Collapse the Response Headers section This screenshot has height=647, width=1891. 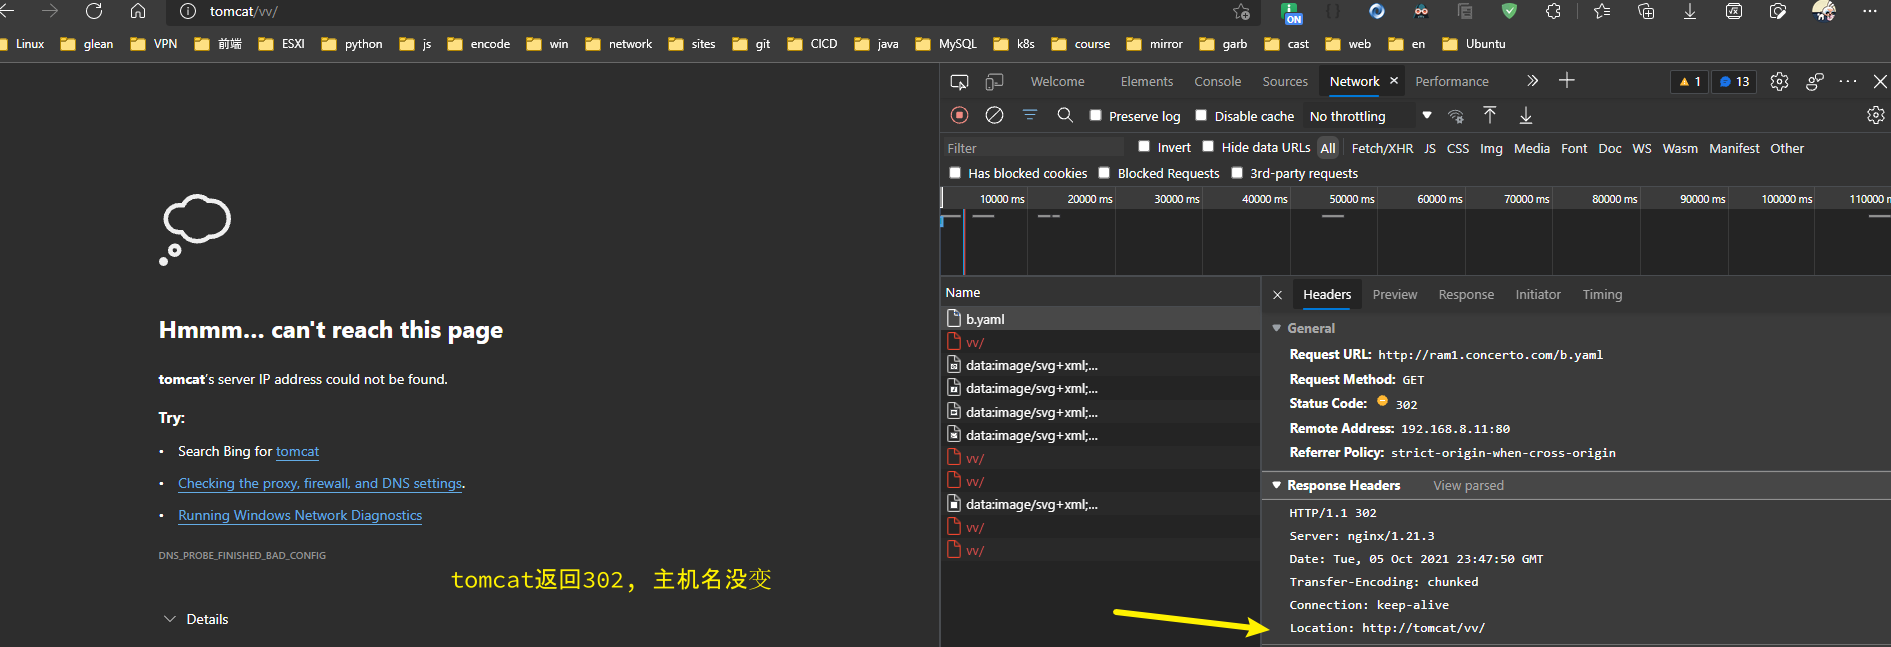pyautogui.click(x=1277, y=485)
